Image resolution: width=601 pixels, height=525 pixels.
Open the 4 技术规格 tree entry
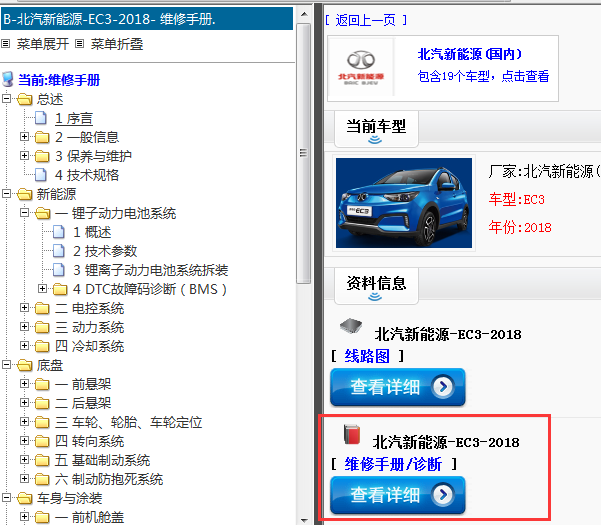point(87,175)
